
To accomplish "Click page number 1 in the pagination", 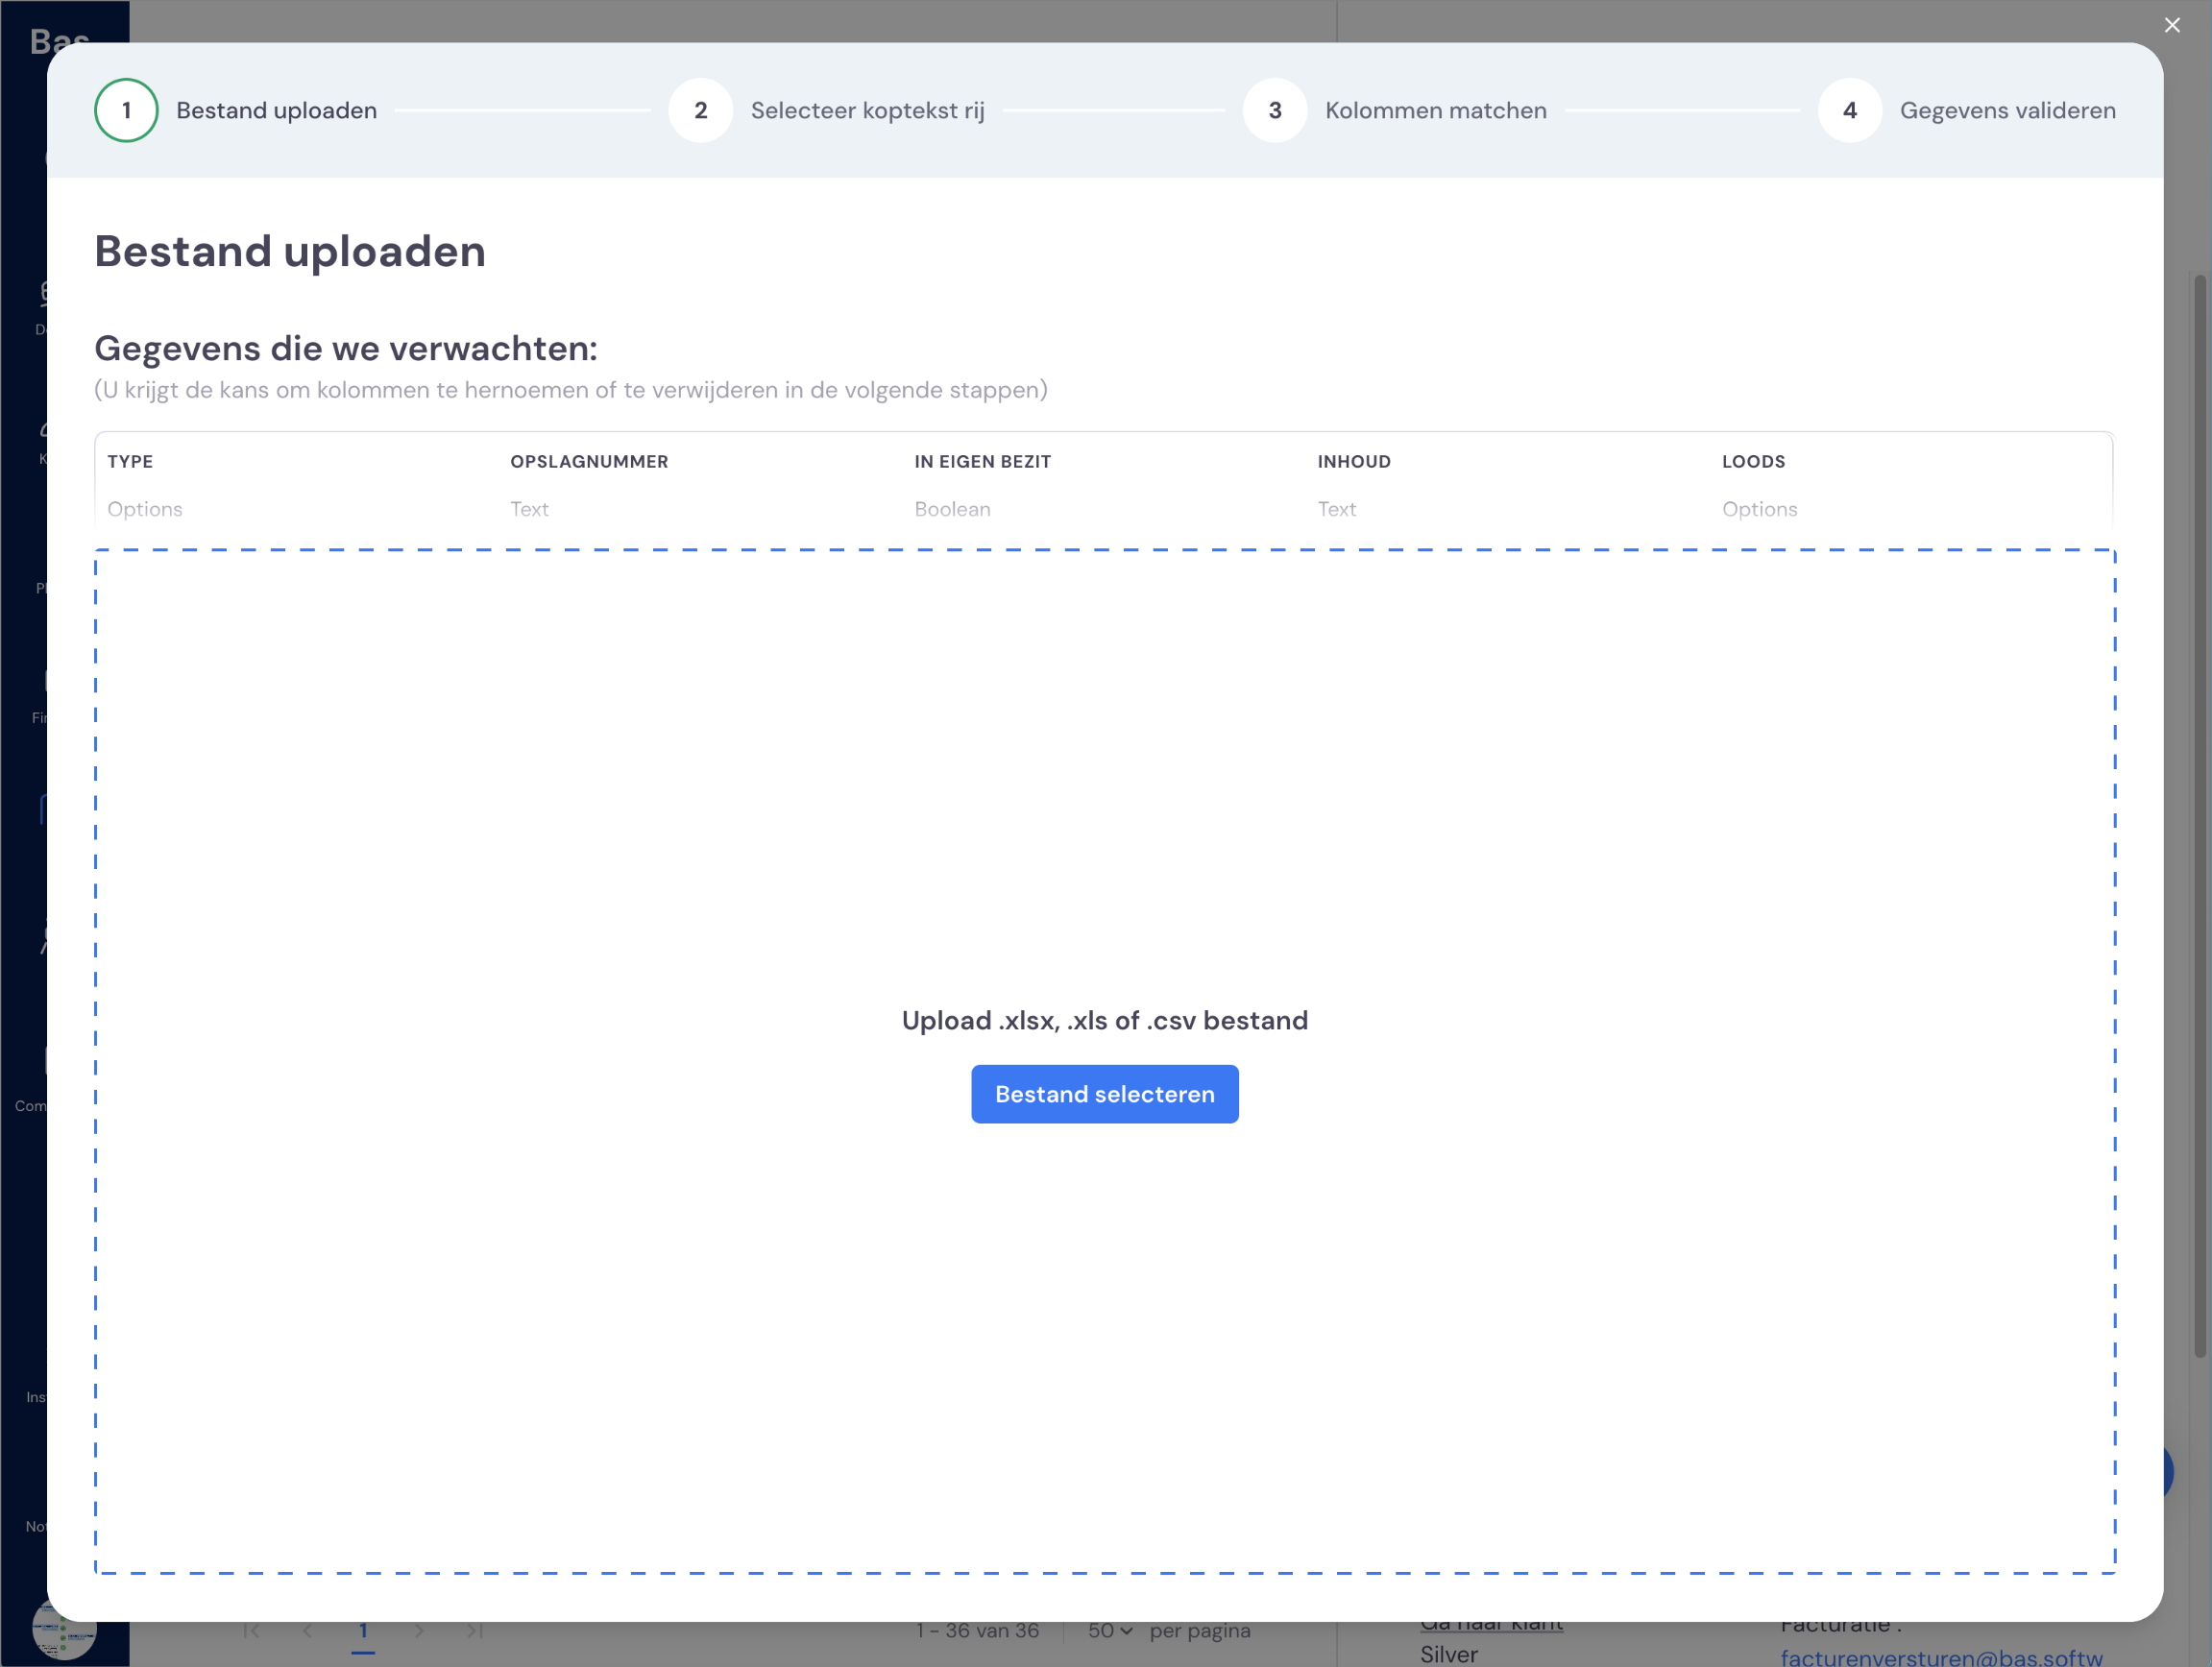I will (363, 1631).
